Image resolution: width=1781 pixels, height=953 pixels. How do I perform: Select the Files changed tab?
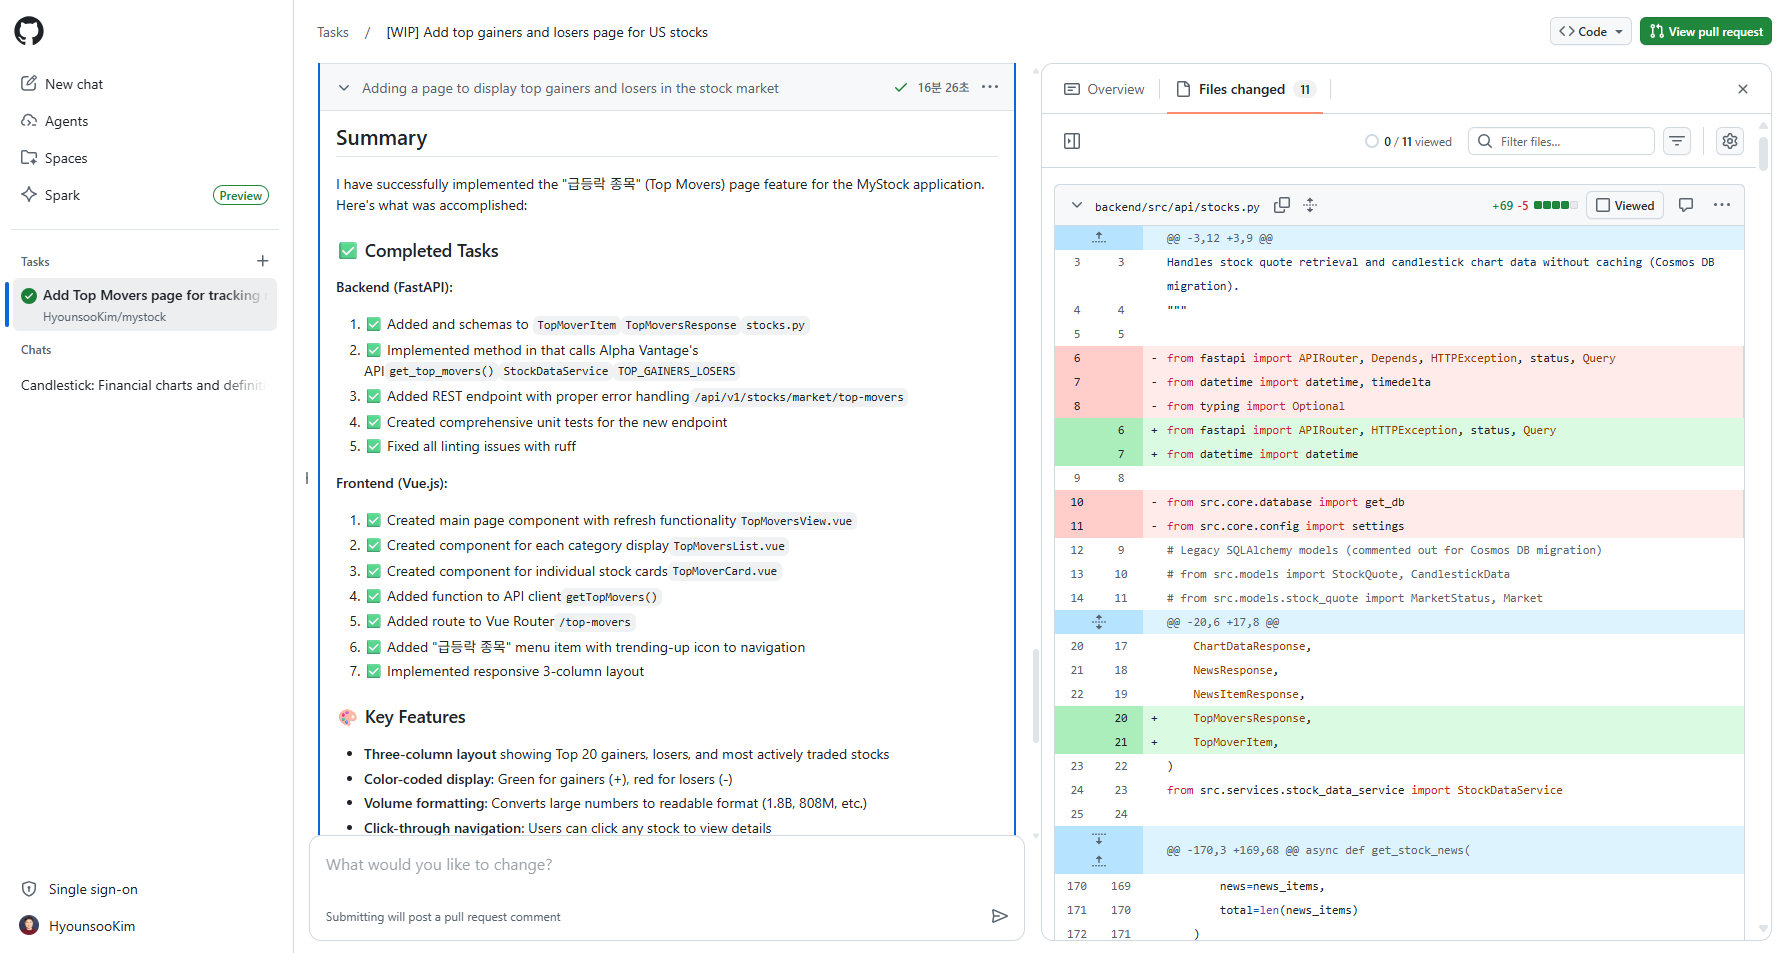pos(1244,89)
